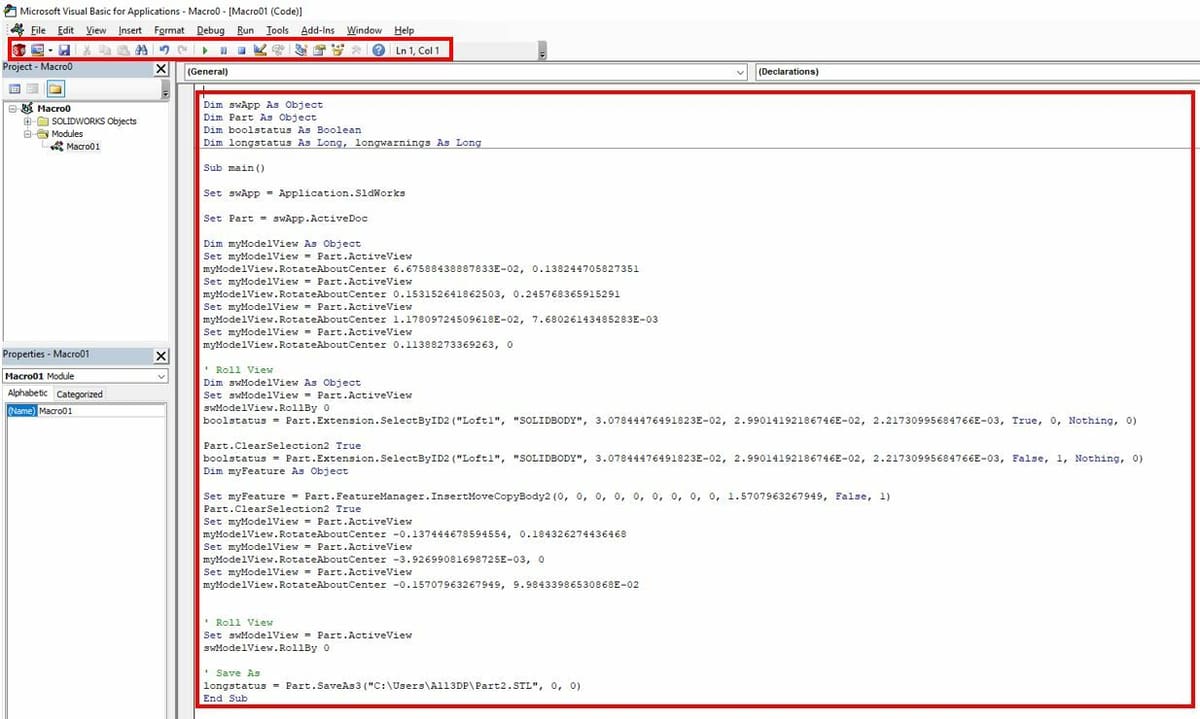
Task: Click the Undo toolbar icon
Action: tap(164, 50)
